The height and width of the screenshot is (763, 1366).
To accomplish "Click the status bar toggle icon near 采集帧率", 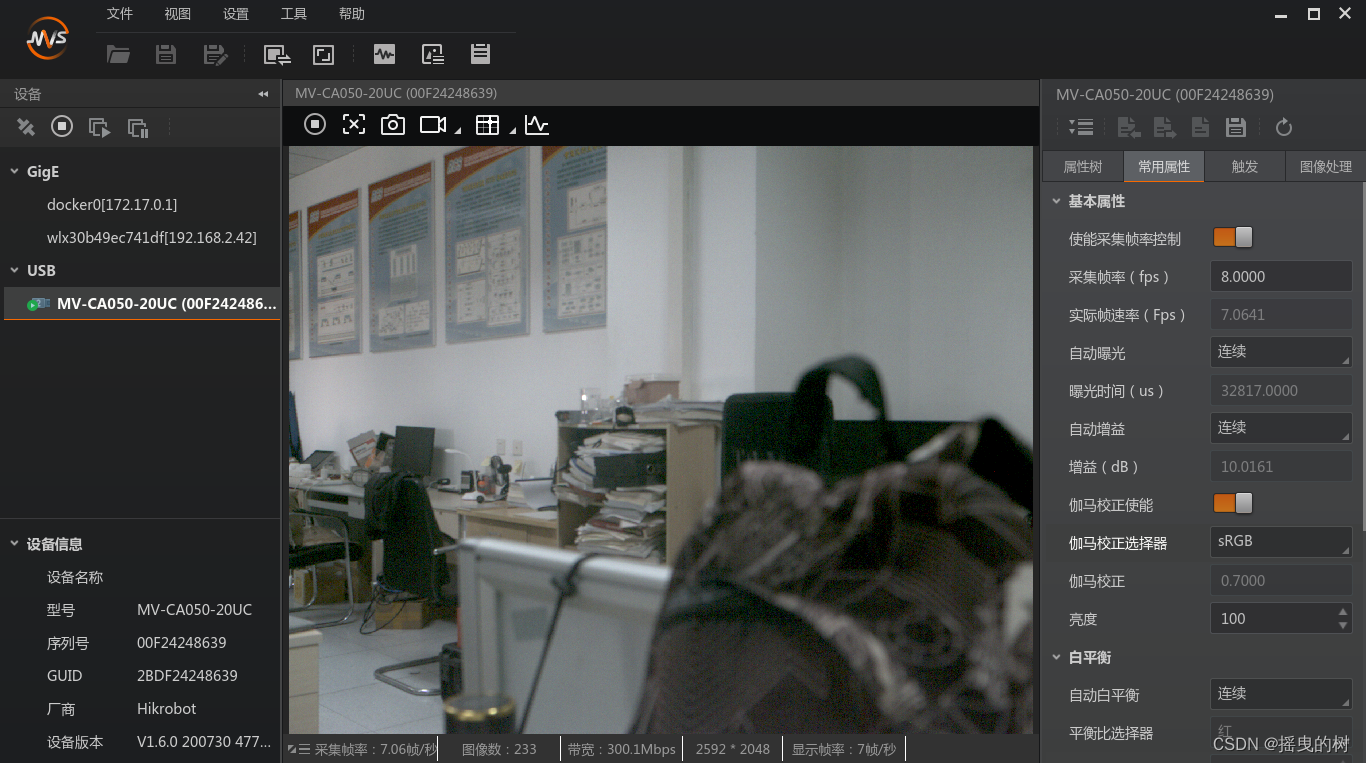I will click(x=299, y=749).
